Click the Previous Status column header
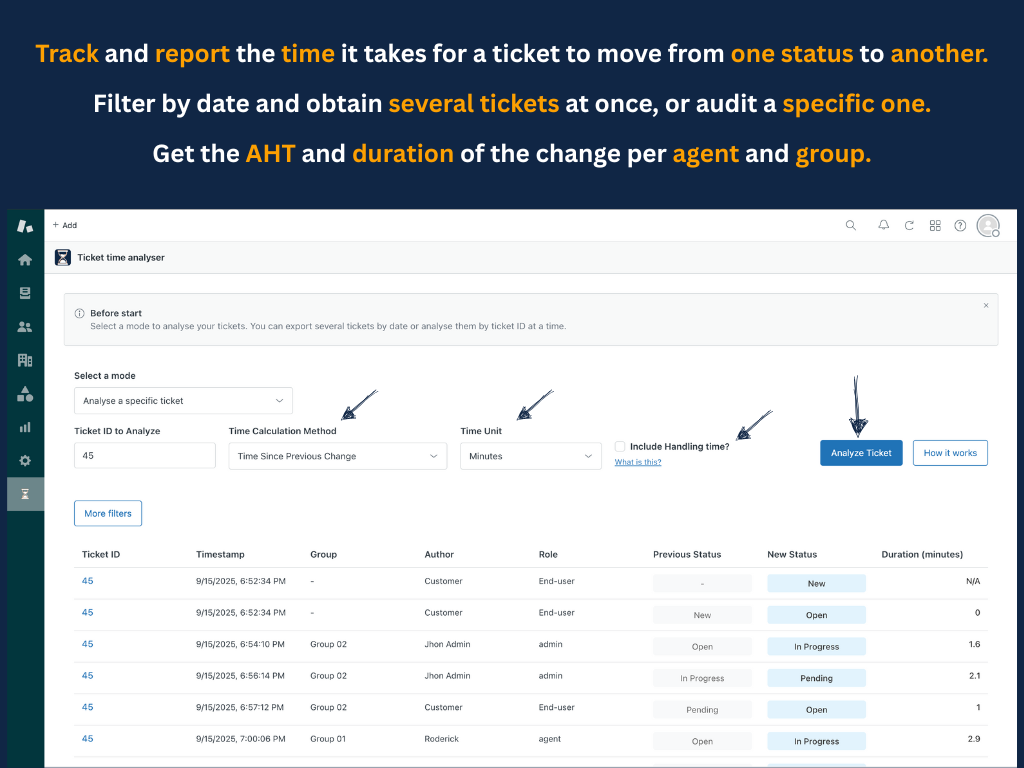 pos(687,554)
